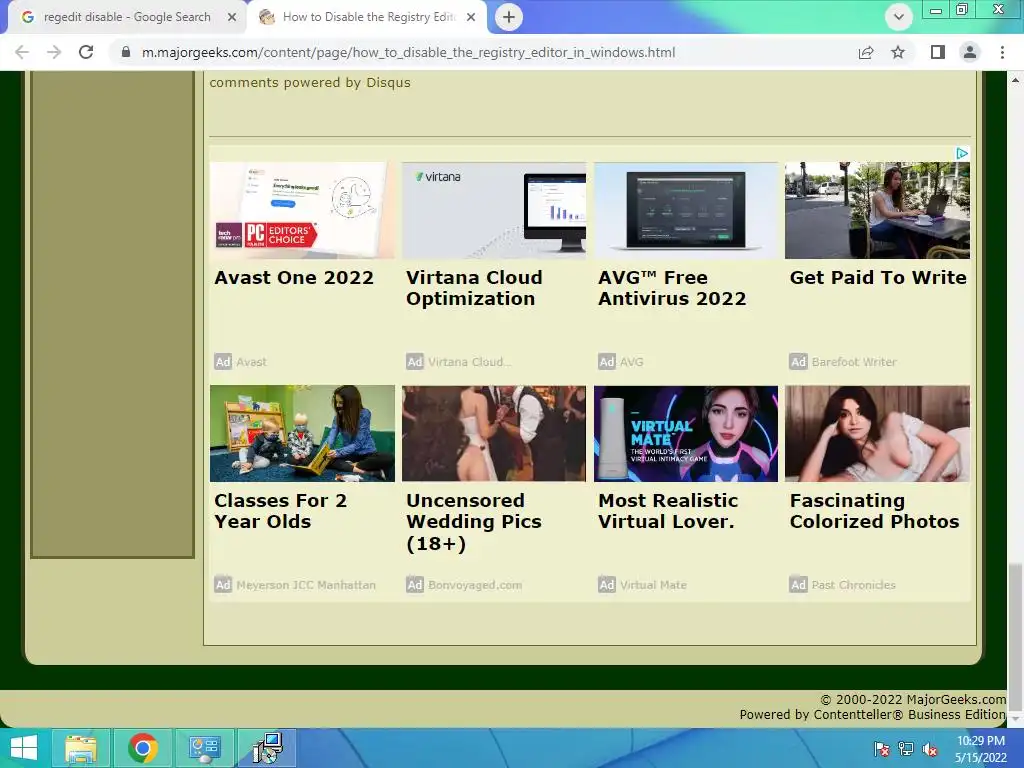Close the Google Search tab
Image resolution: width=1024 pixels, height=768 pixels.
pos(231,17)
